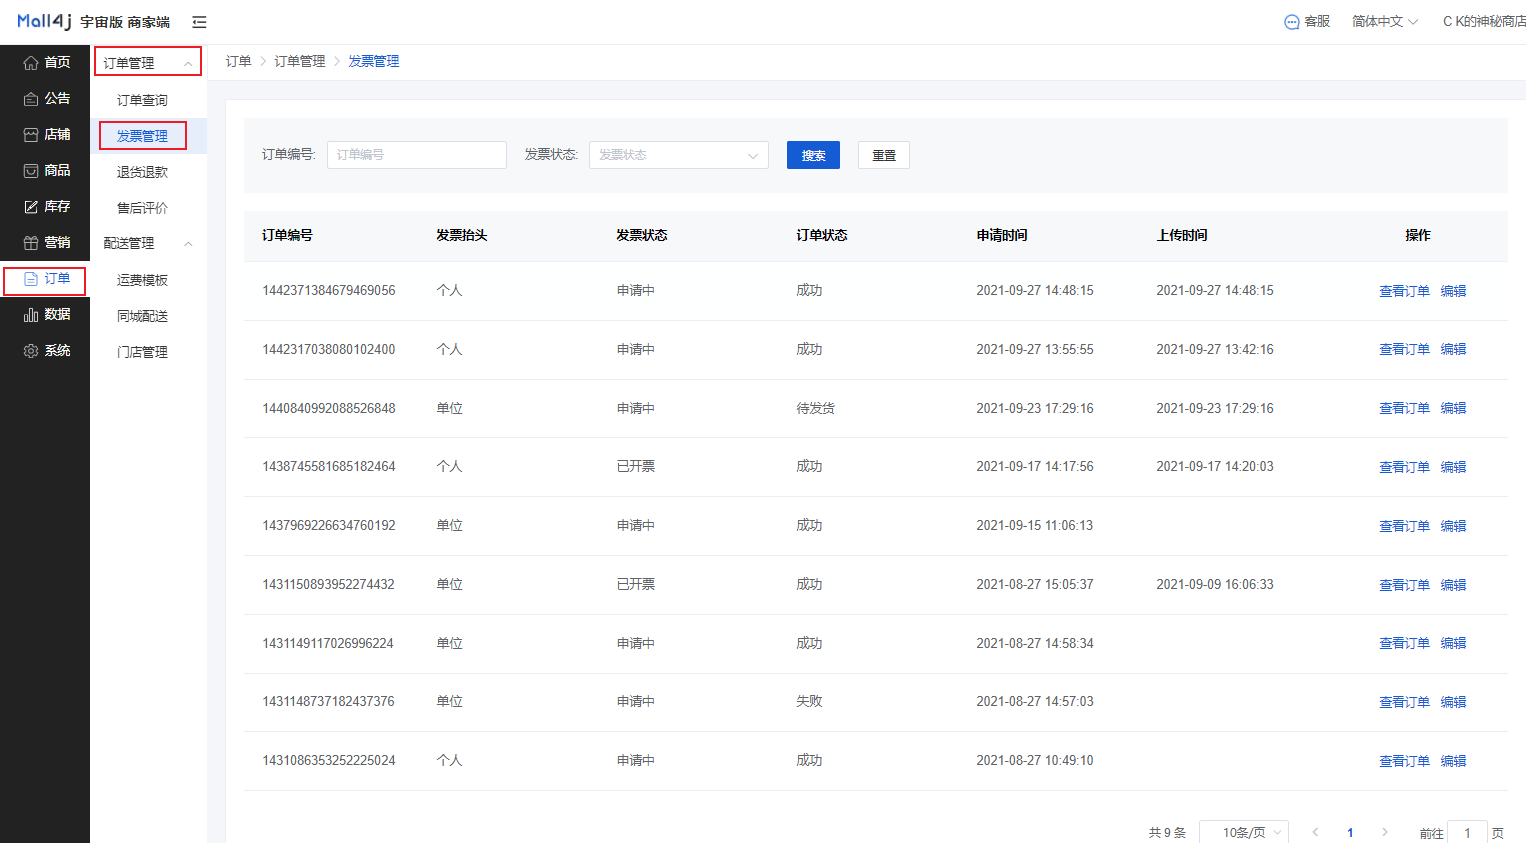Select 售后评价 submenu item
The width and height of the screenshot is (1526, 843).
coord(142,208)
